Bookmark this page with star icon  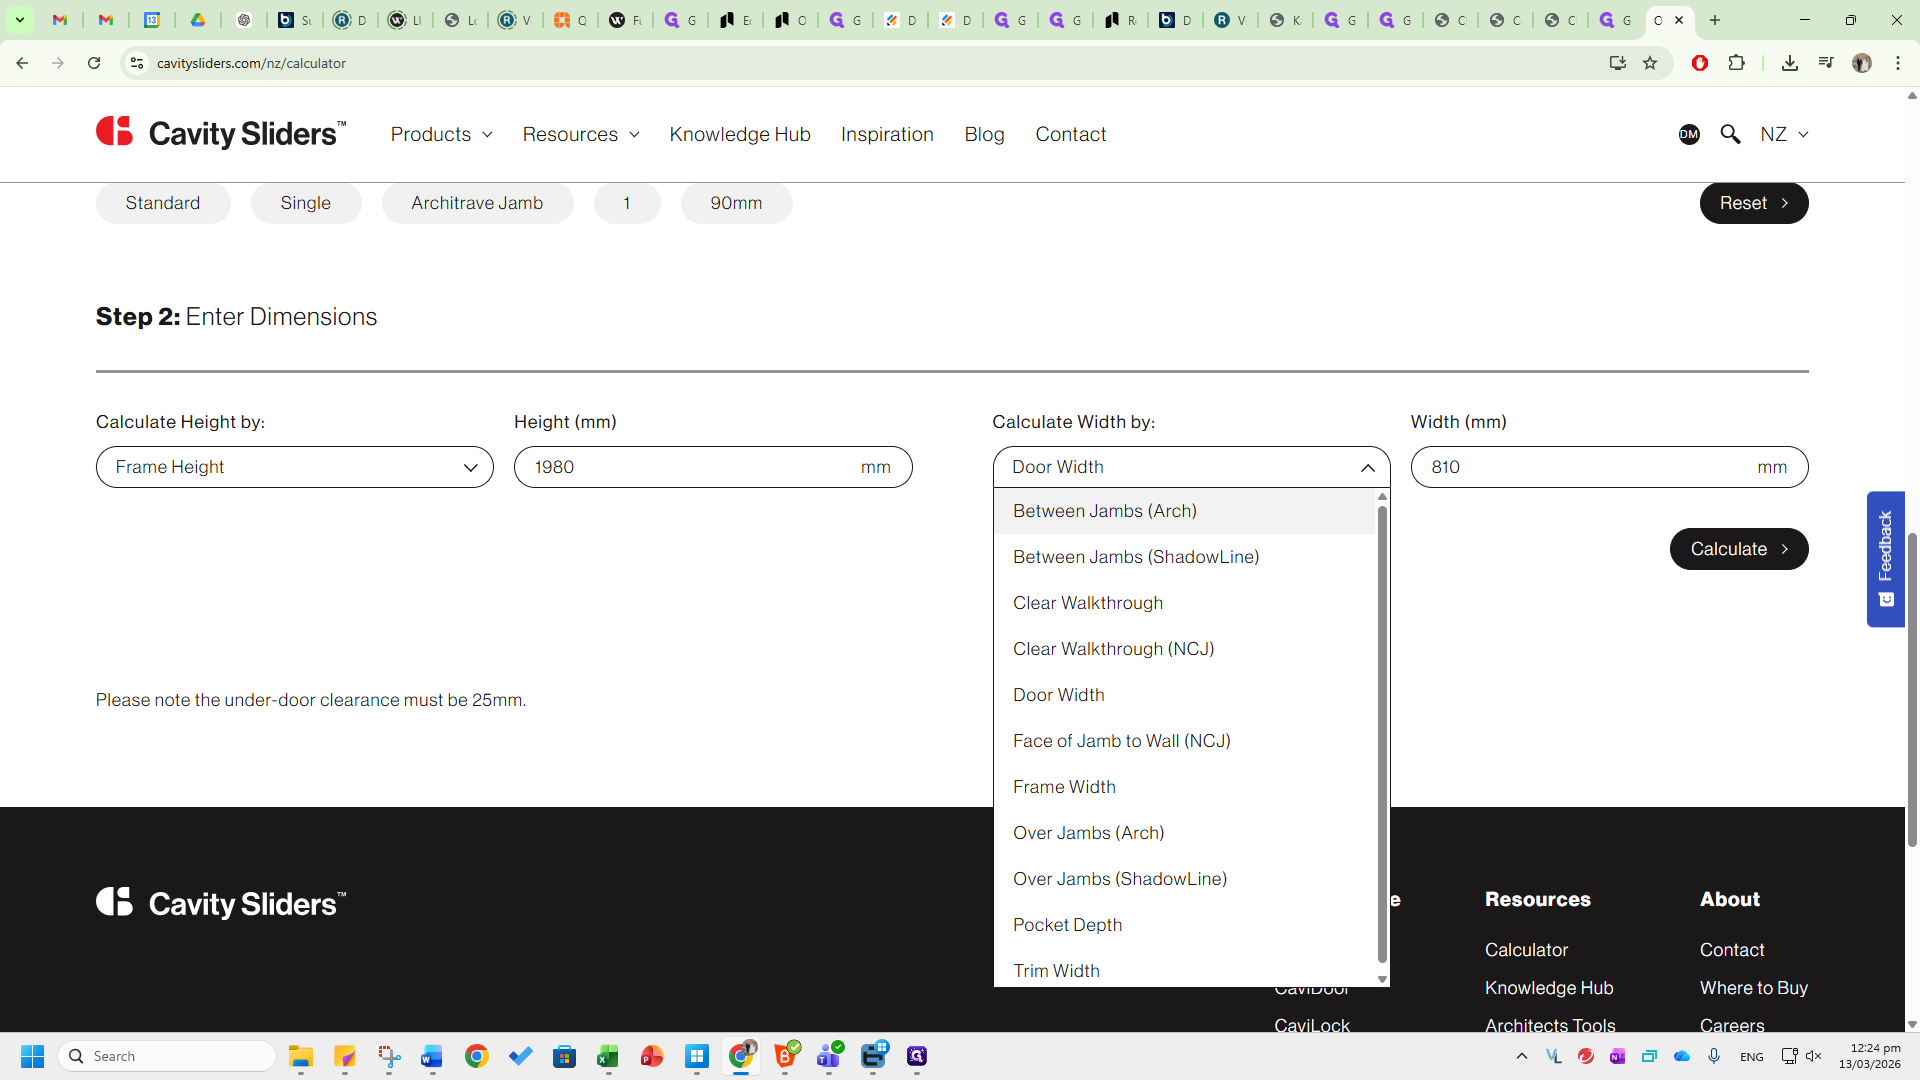click(x=1650, y=63)
